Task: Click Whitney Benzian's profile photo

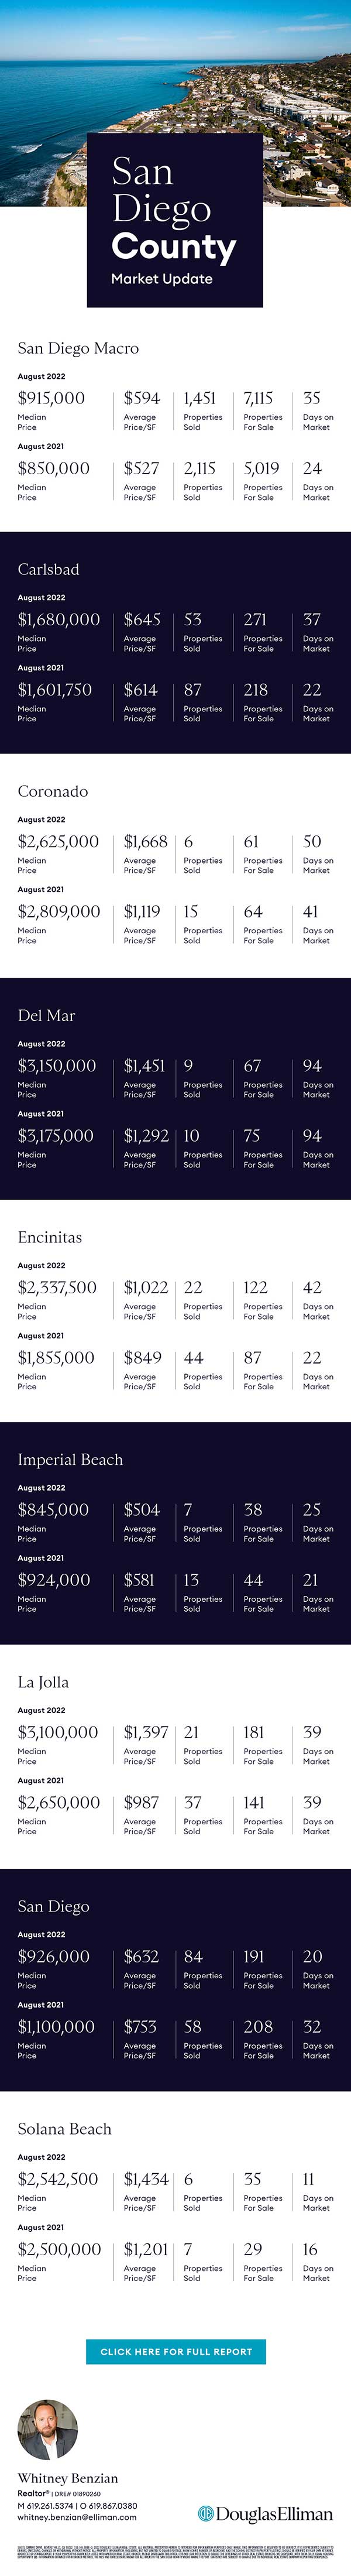Action: coord(48,2429)
